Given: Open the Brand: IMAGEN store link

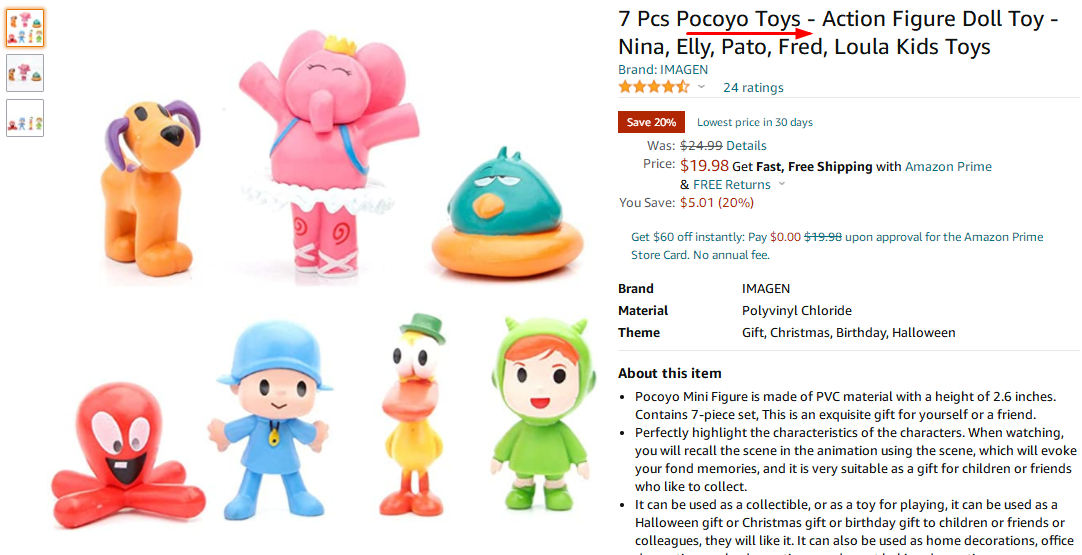Looking at the screenshot, I should coord(663,70).
